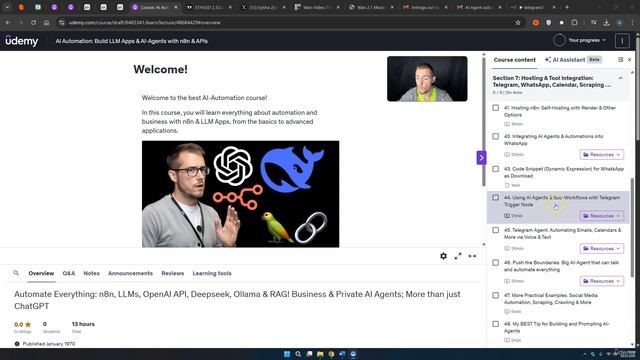Close the course content sidebar
The width and height of the screenshot is (640, 360).
[629, 60]
